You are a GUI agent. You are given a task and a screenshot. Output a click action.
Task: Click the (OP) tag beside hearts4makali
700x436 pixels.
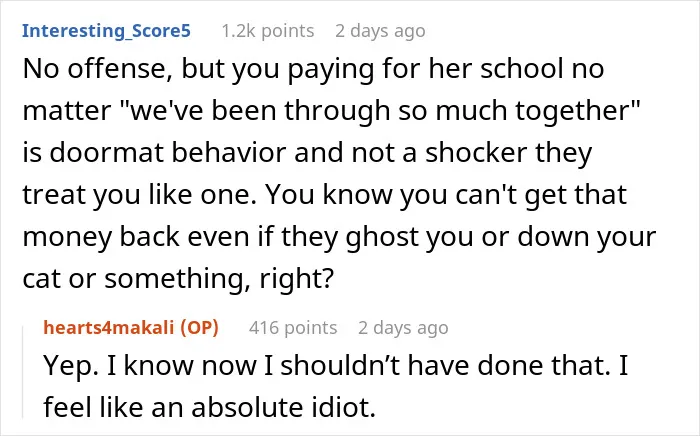click(200, 328)
